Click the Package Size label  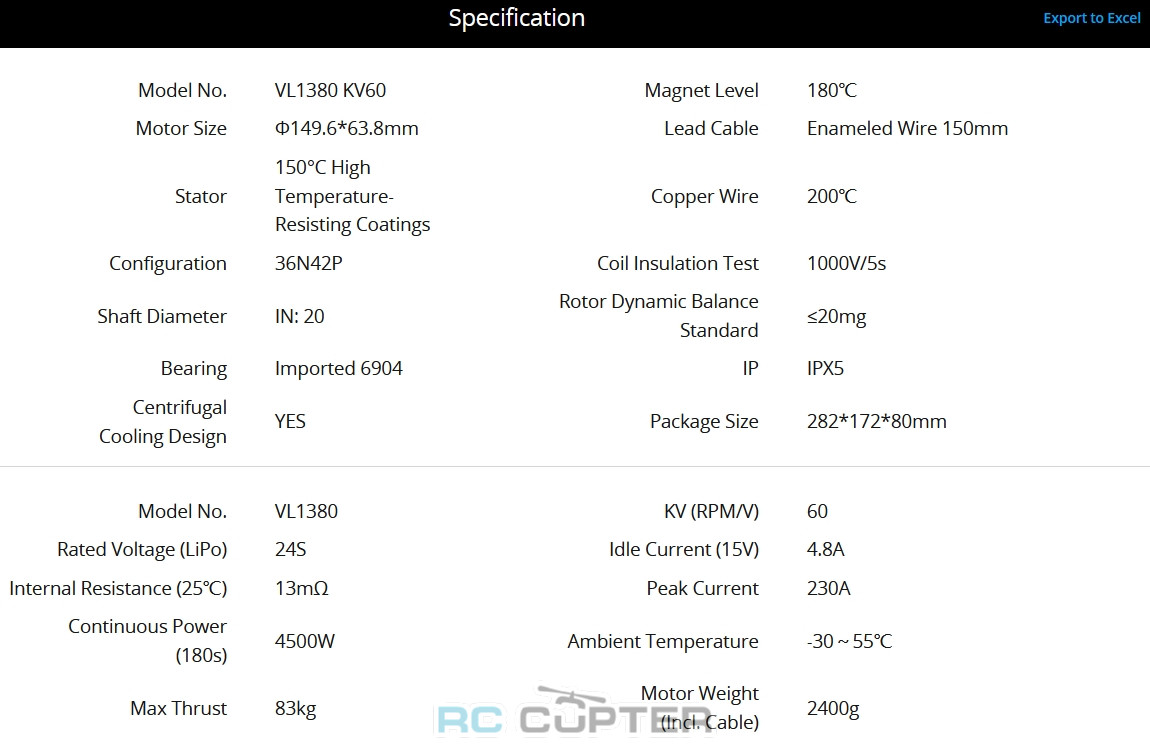pos(704,421)
